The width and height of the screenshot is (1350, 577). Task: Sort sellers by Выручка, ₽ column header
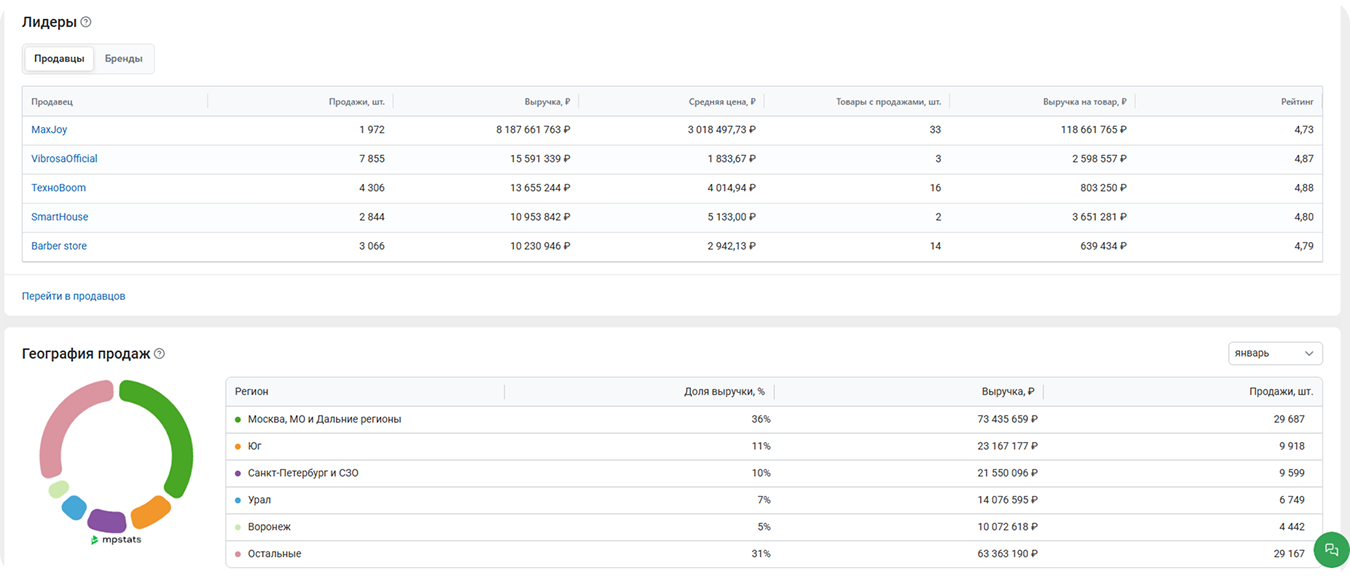click(x=547, y=102)
